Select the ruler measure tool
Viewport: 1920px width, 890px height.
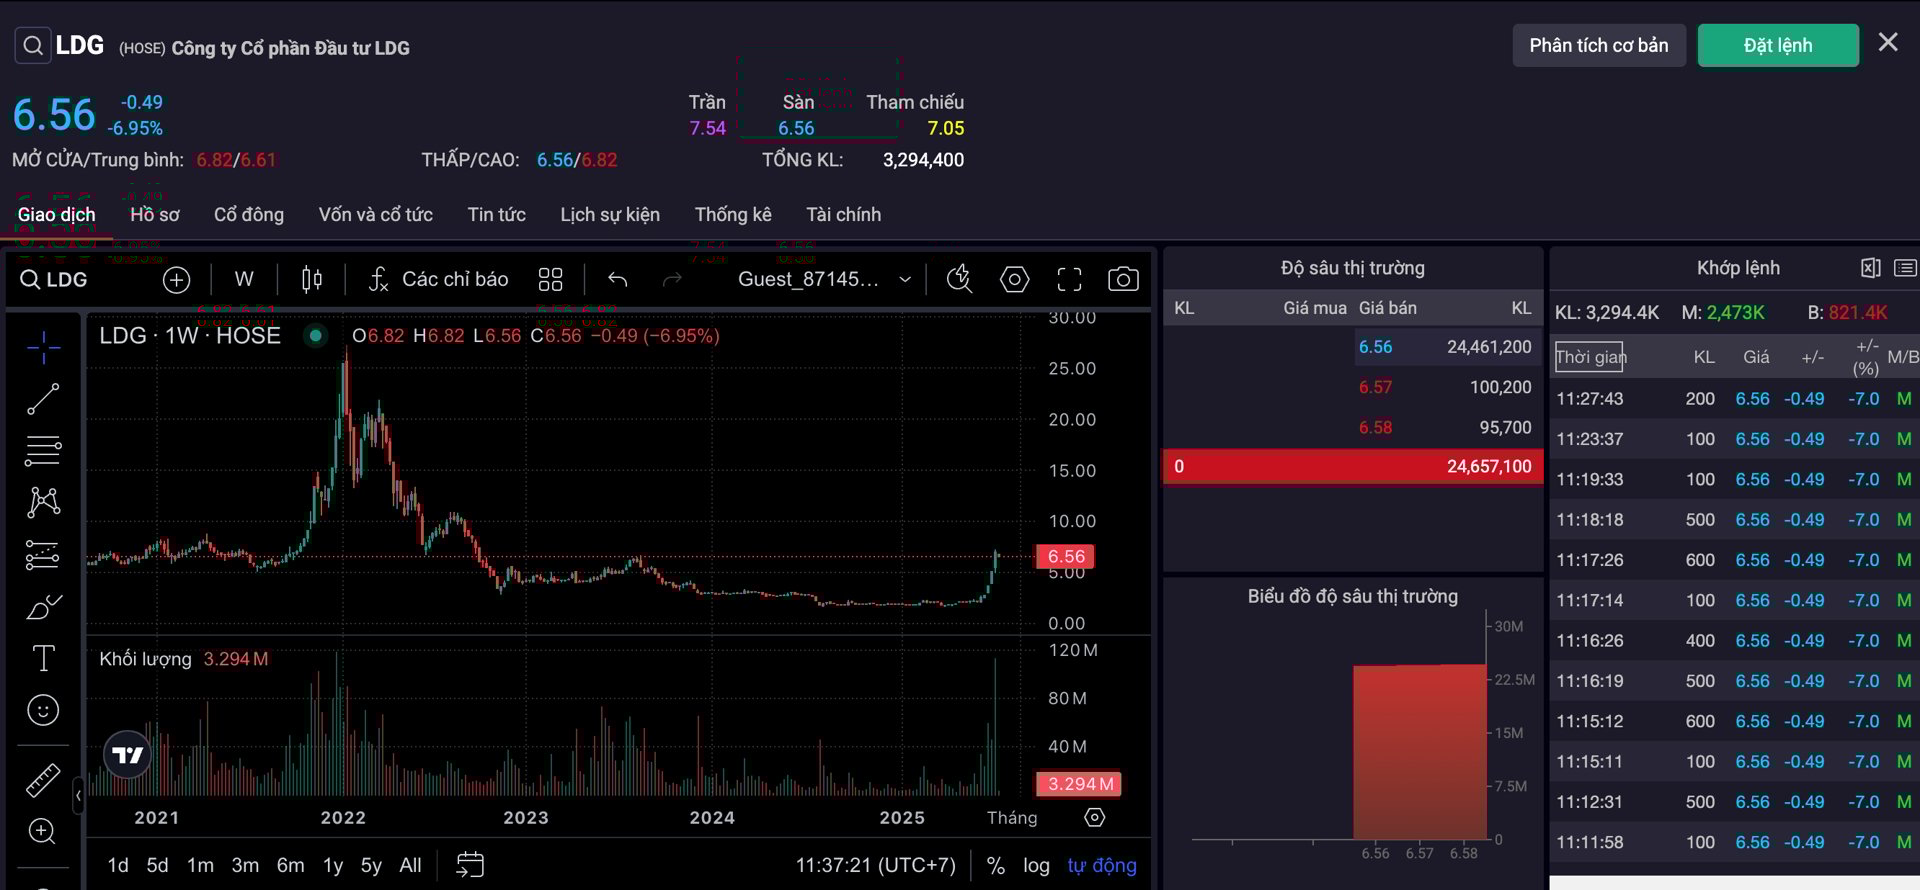(x=43, y=780)
